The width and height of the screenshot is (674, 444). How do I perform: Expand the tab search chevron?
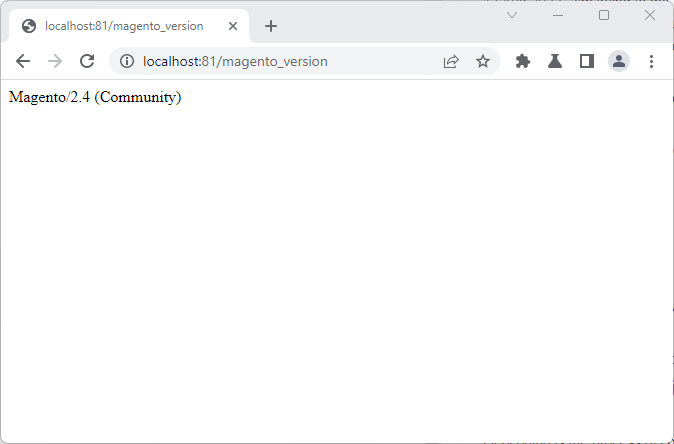click(x=512, y=15)
